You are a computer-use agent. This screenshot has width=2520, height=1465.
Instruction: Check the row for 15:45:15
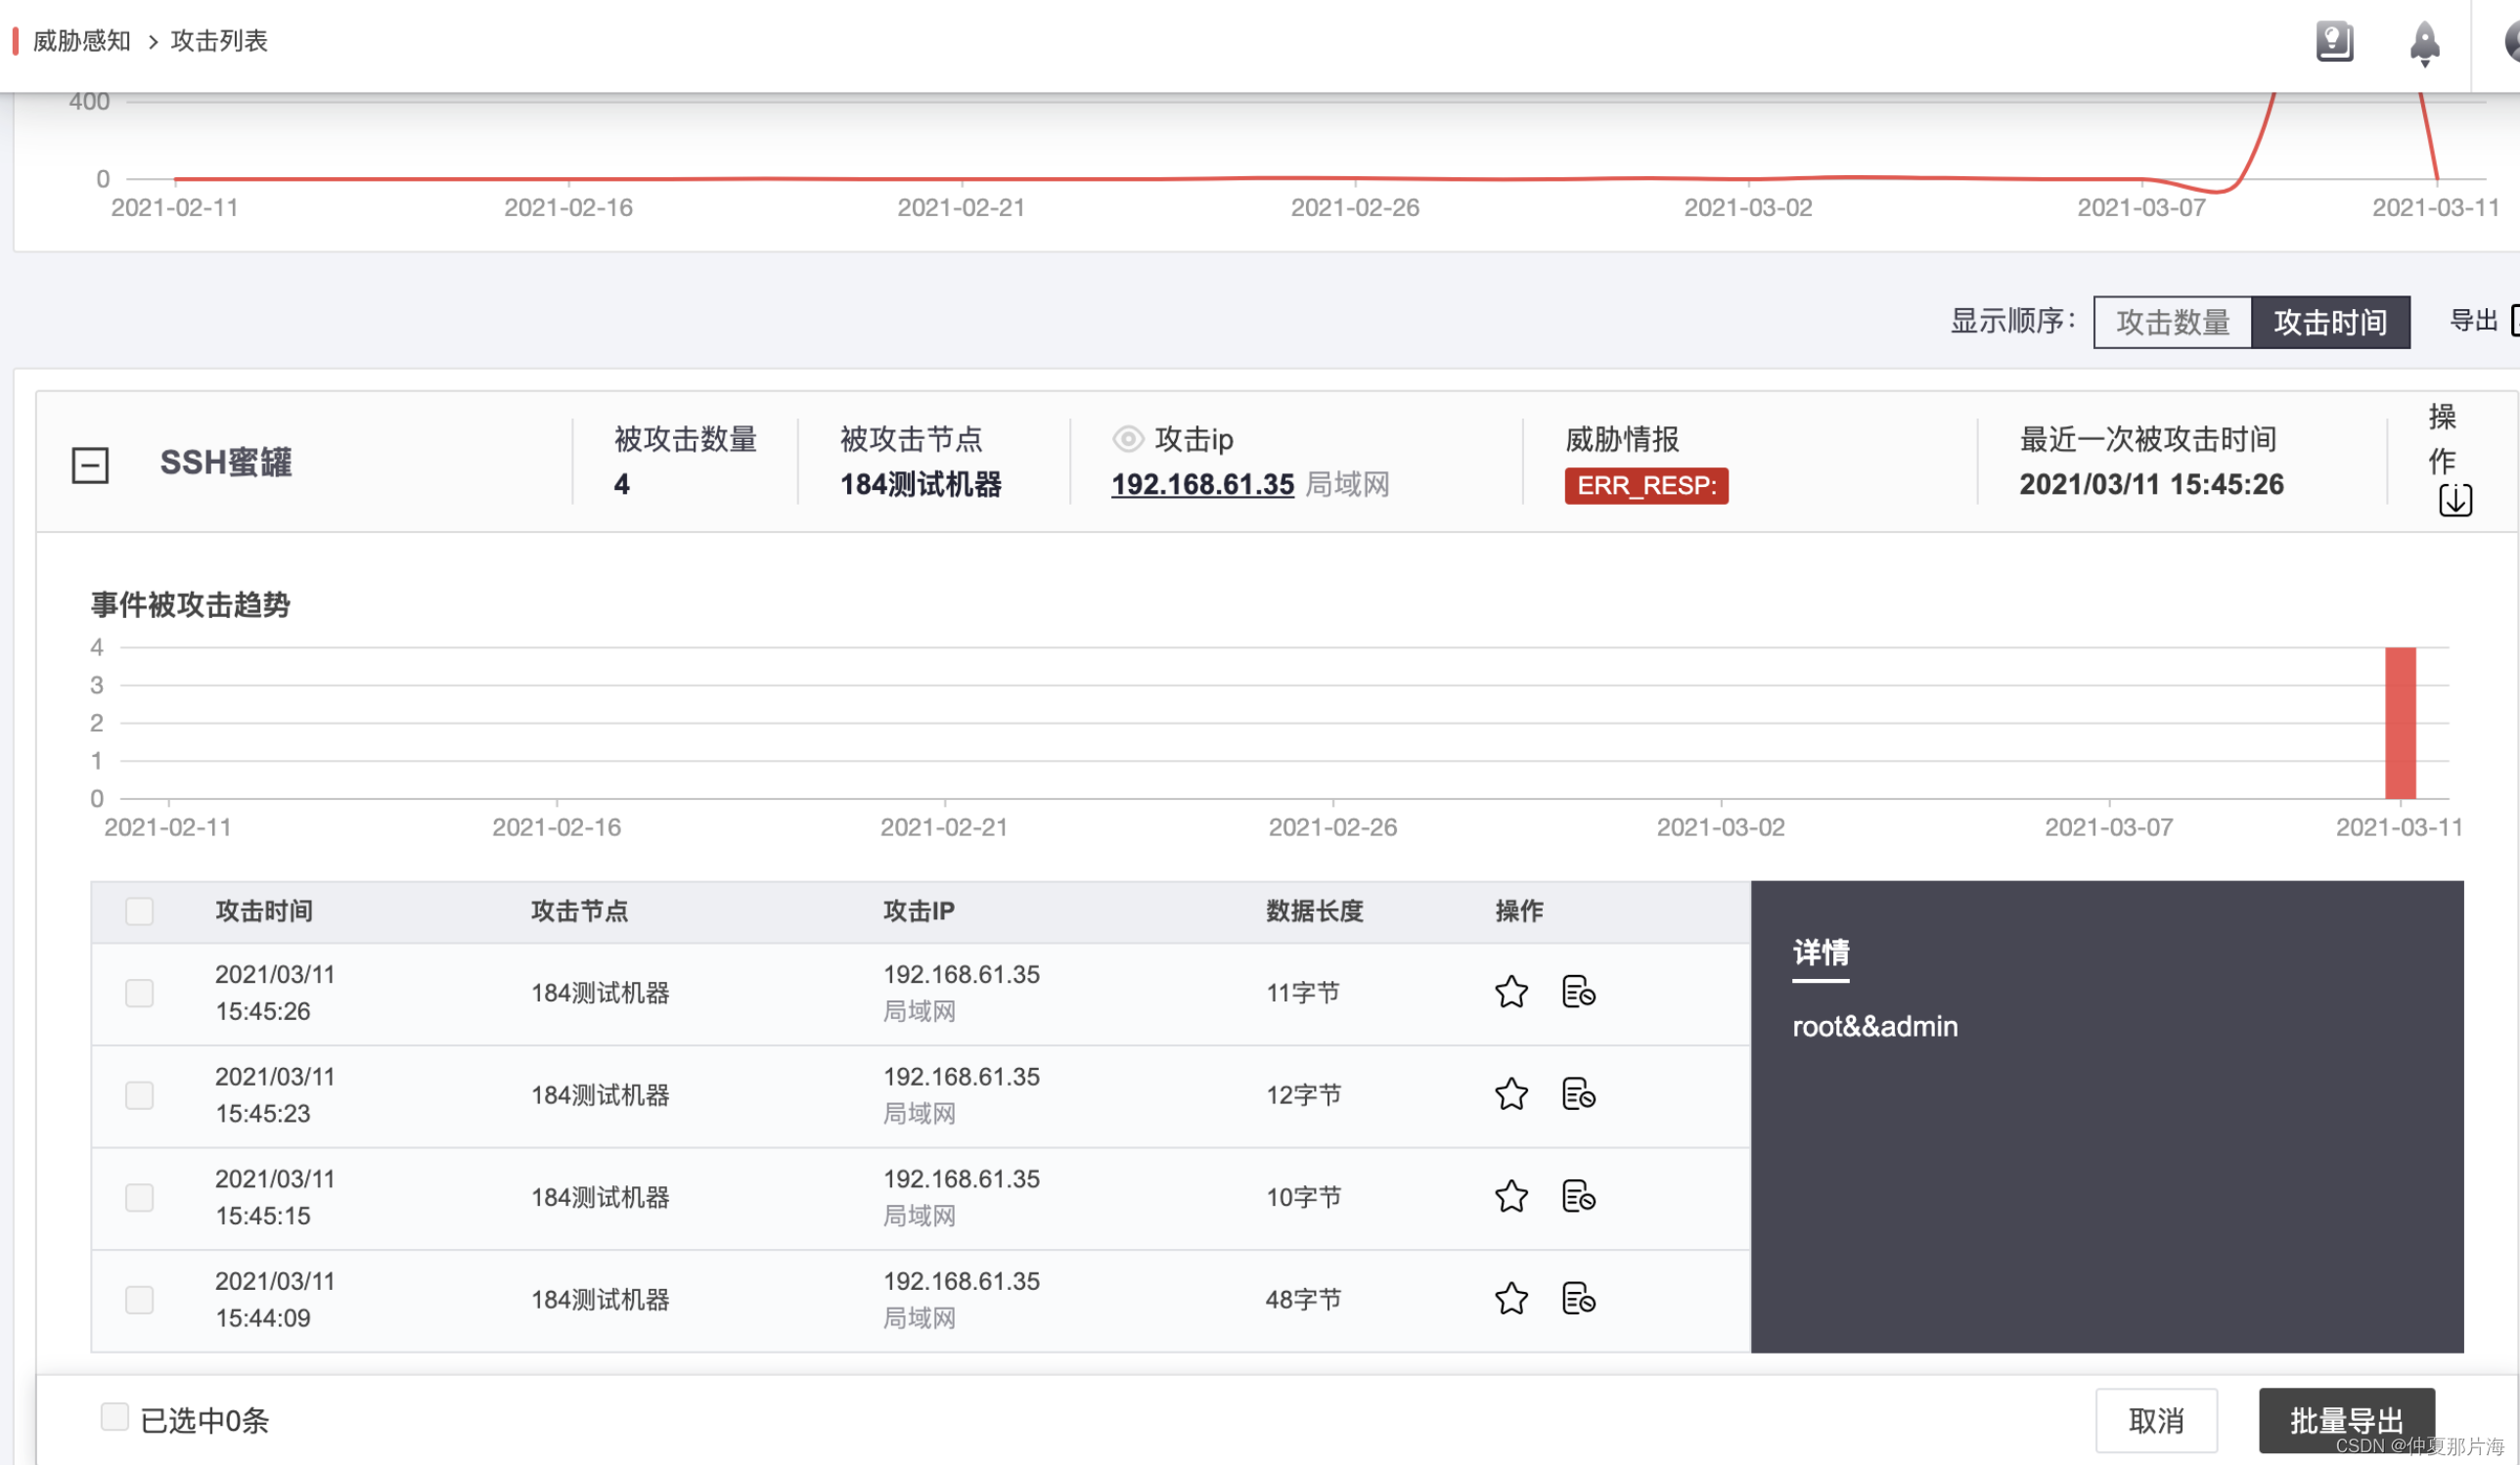139,1197
